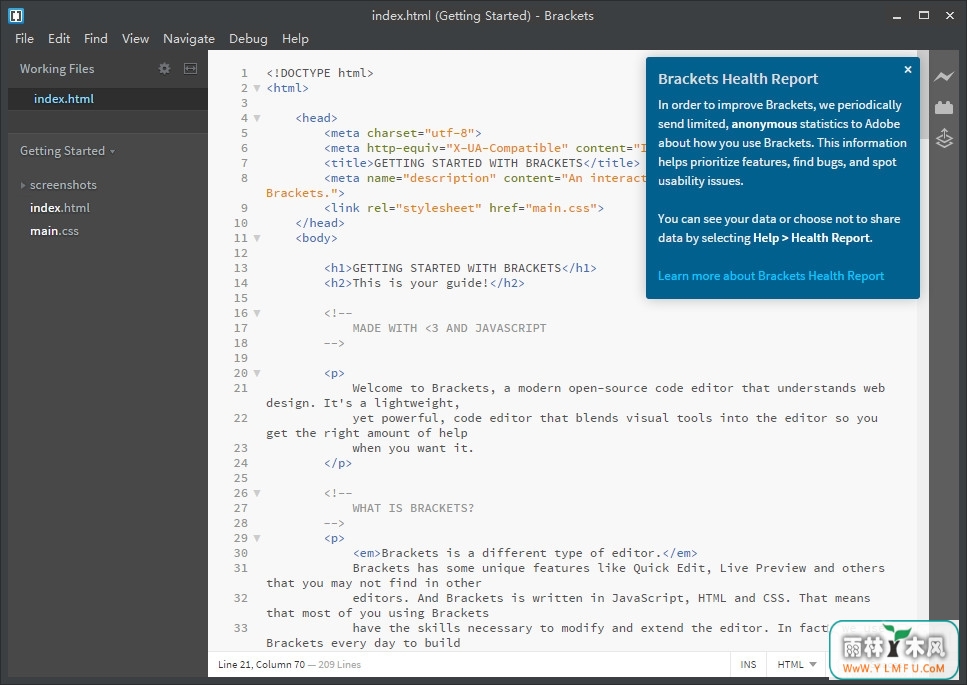Split the editor view icon
The width and height of the screenshot is (967, 685).
191,68
